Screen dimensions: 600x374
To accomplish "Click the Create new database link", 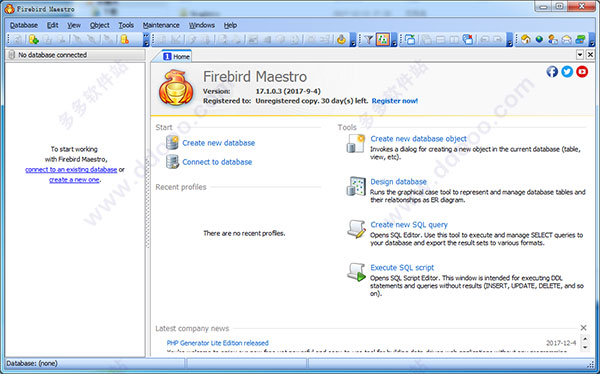I will click(x=218, y=143).
